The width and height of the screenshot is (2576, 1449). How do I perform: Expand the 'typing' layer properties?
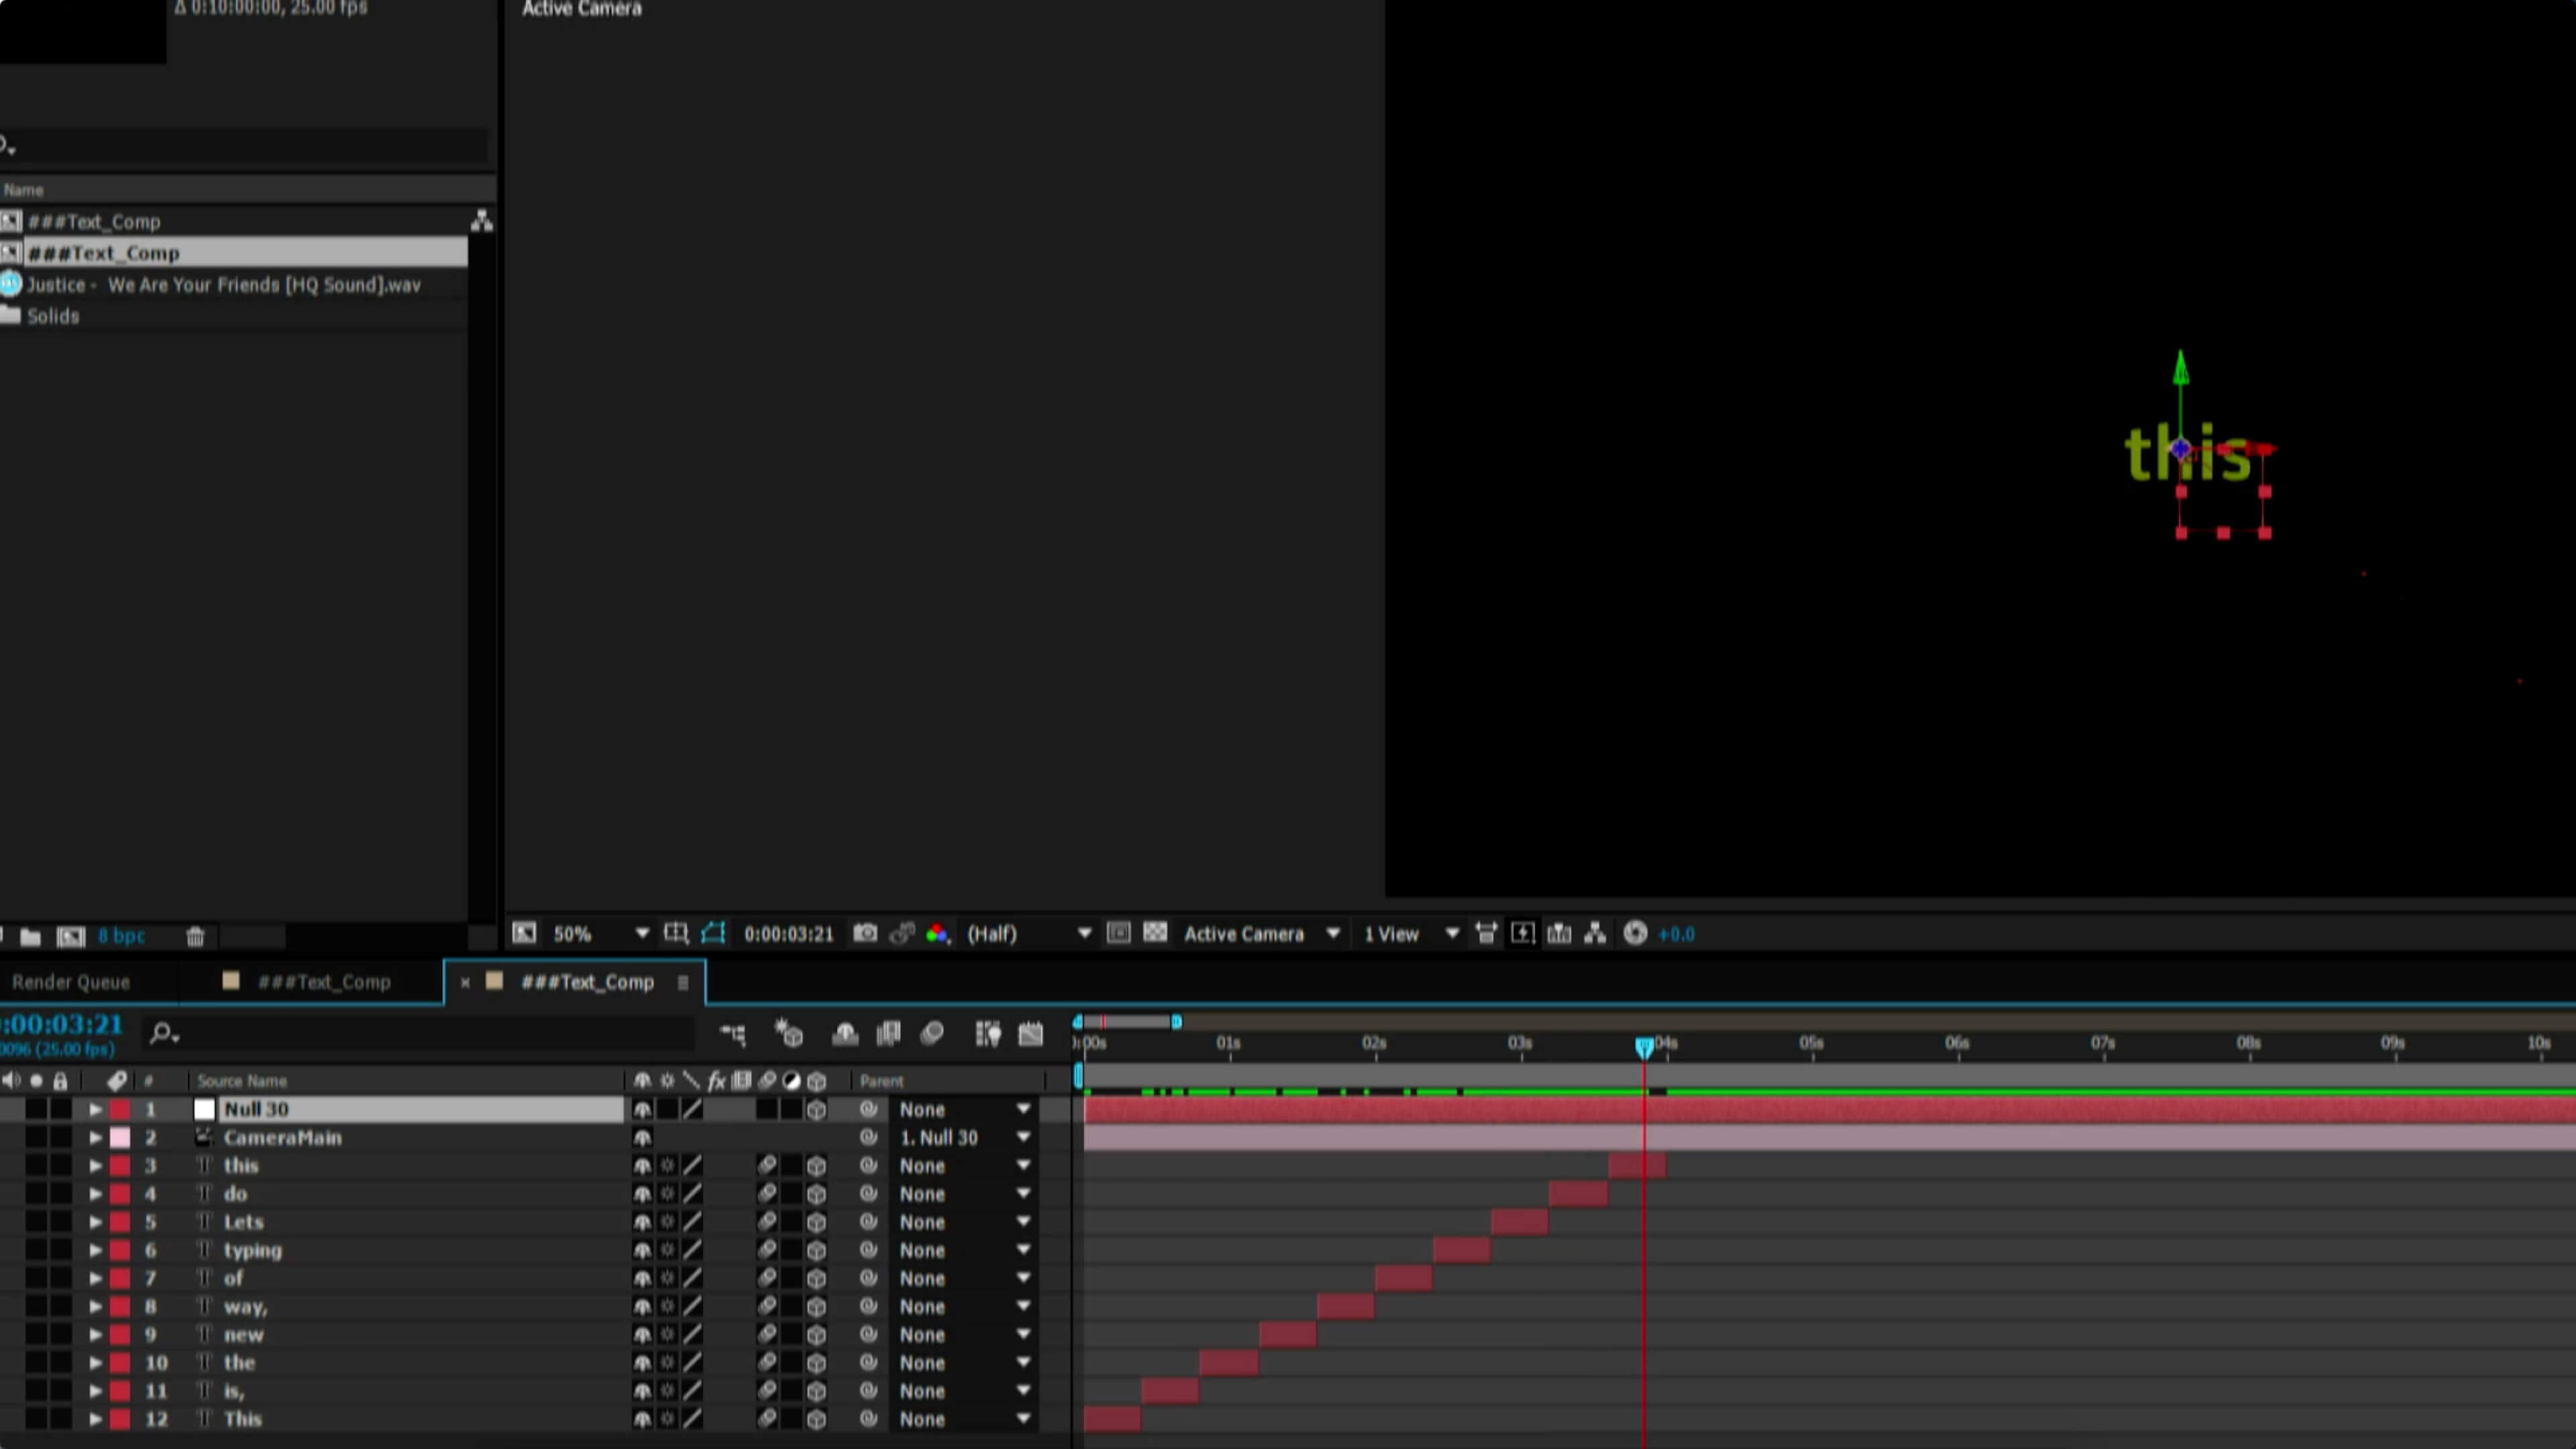pyautogui.click(x=95, y=1250)
